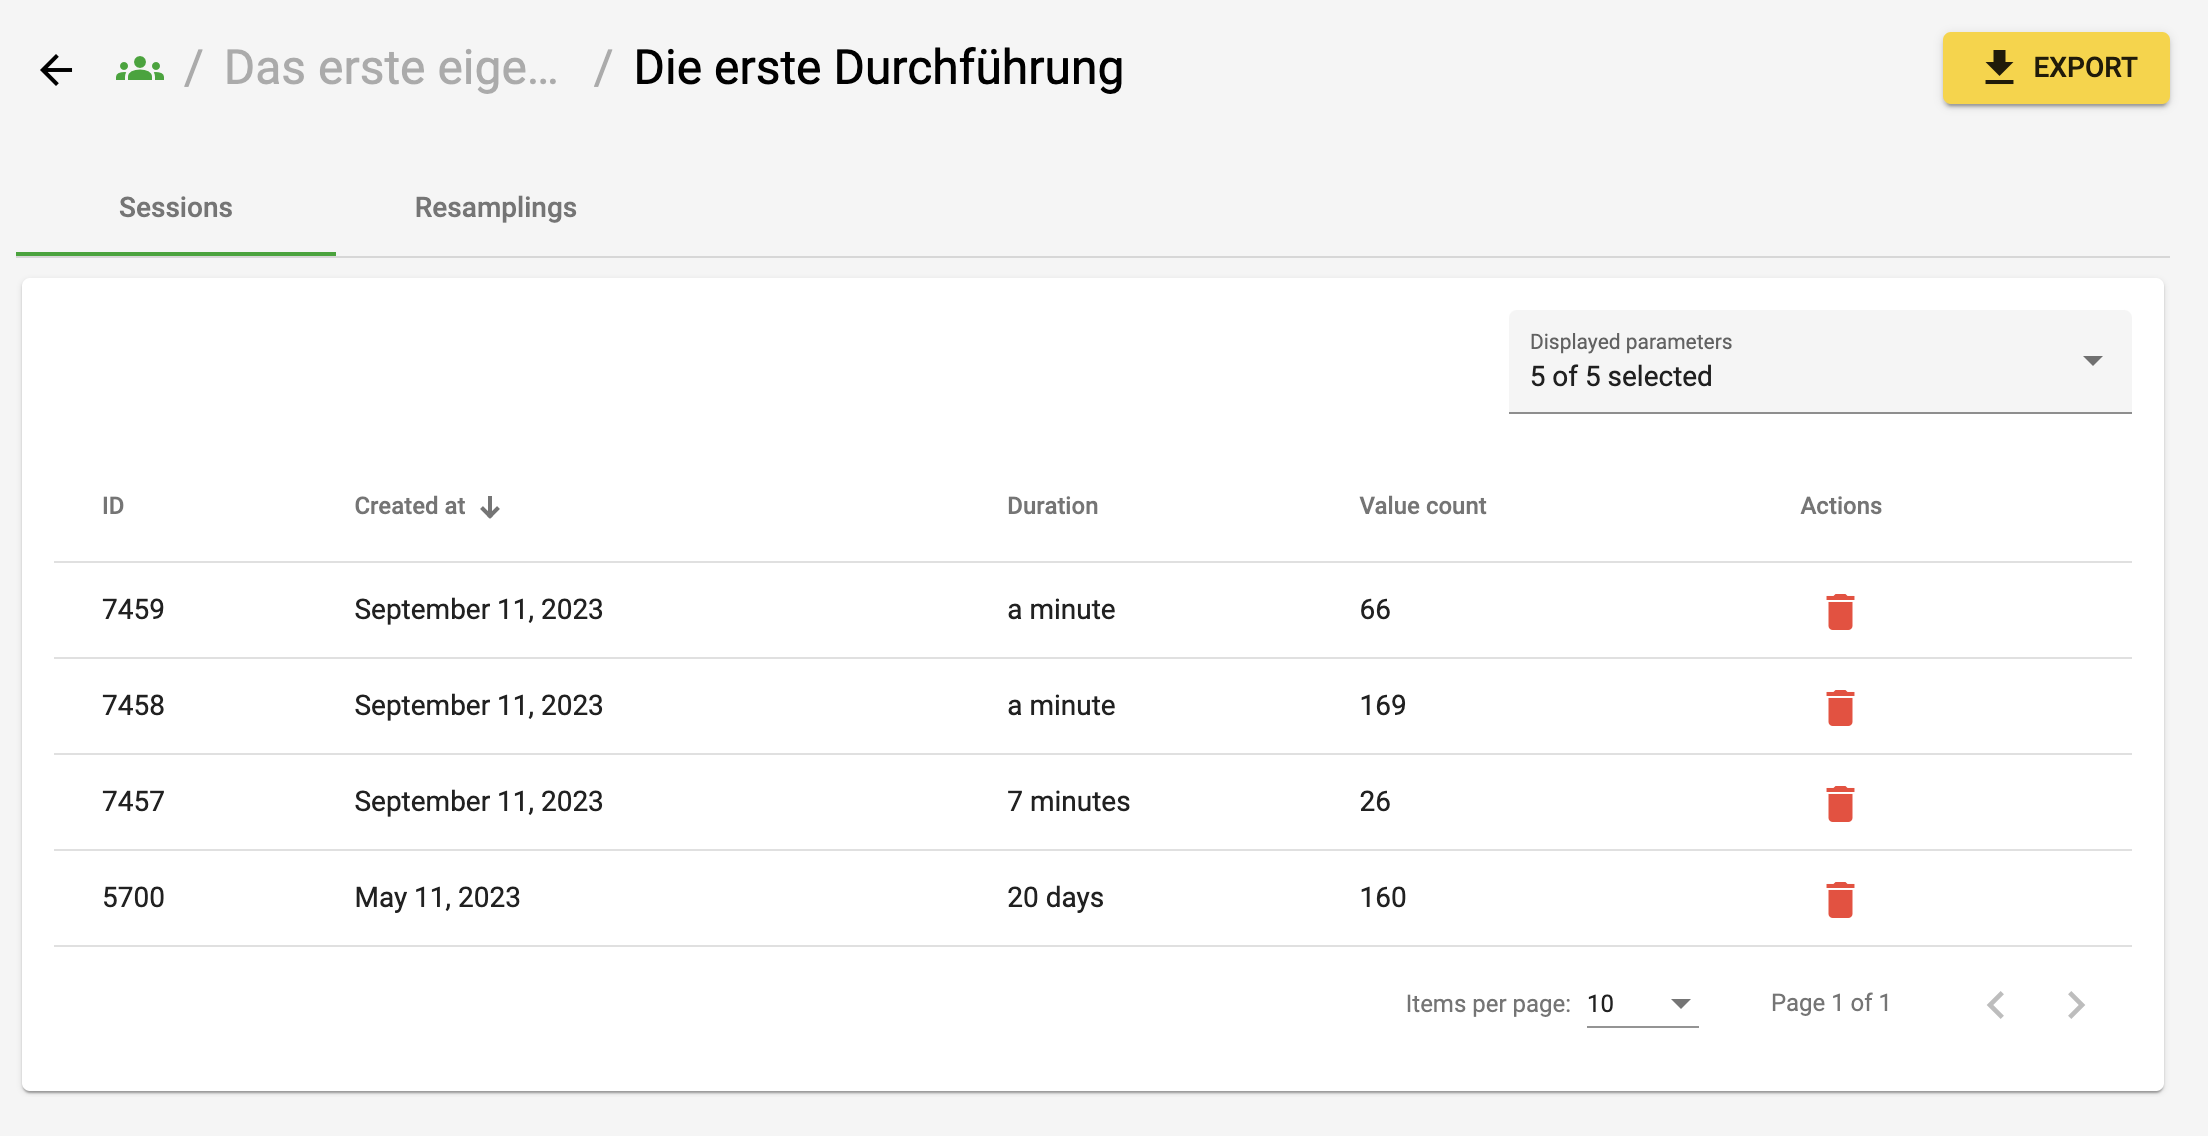Click the yellow EXPORT button
Image resolution: width=2208 pixels, height=1136 pixels.
[2056, 68]
